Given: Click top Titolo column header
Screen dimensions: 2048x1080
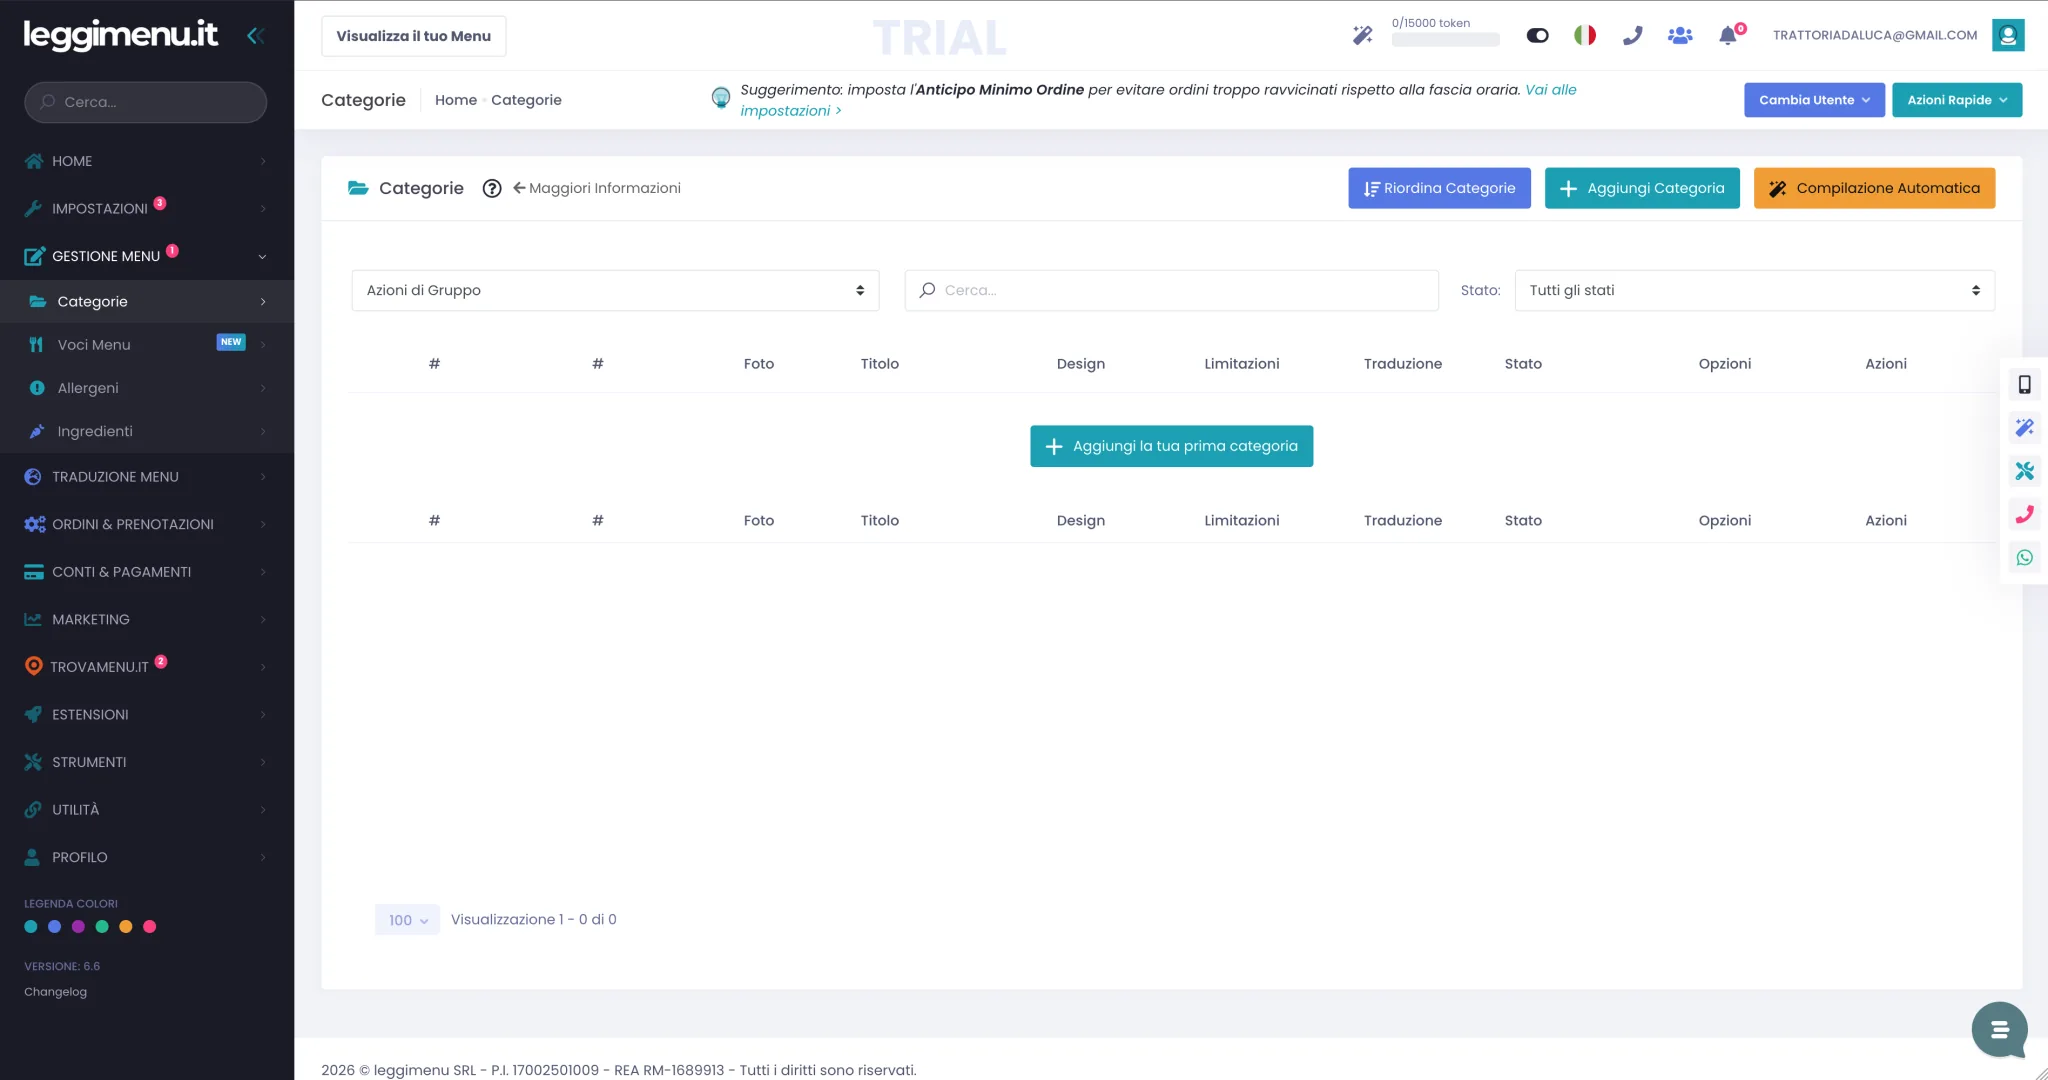Looking at the screenshot, I should tap(880, 364).
